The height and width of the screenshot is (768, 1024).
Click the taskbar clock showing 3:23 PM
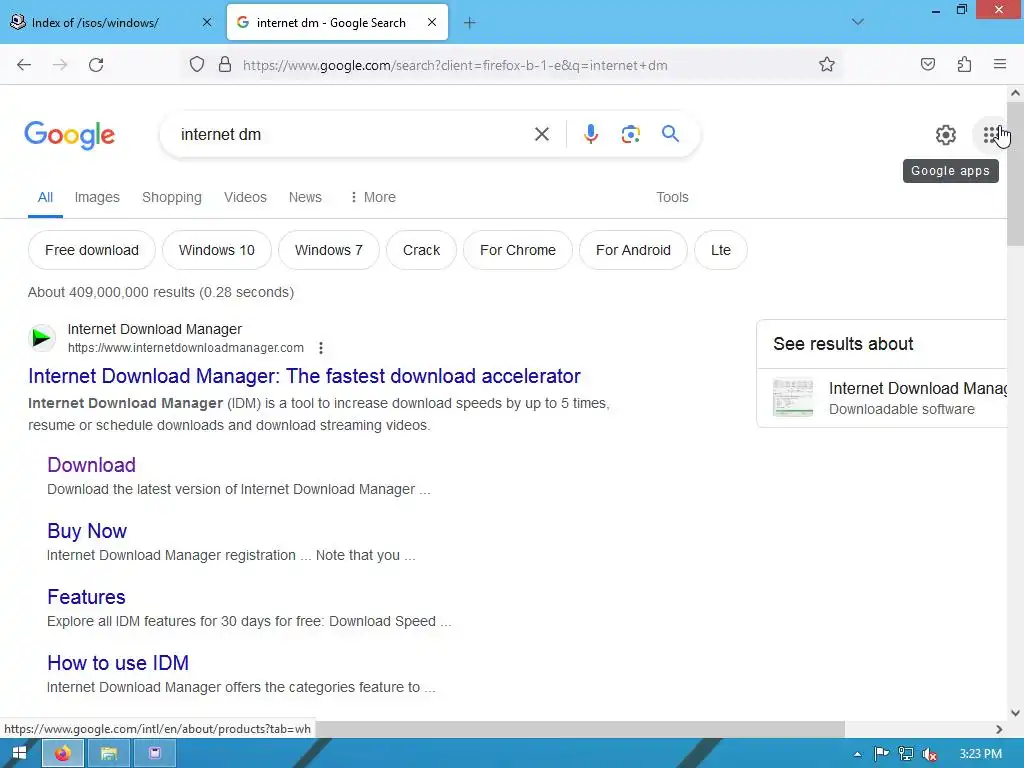981,754
